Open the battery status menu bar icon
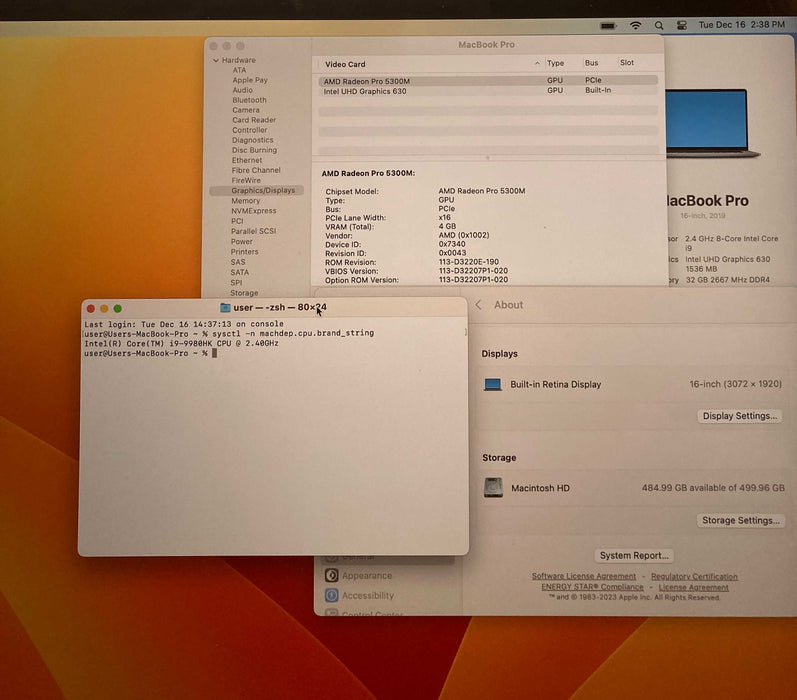 [608, 25]
